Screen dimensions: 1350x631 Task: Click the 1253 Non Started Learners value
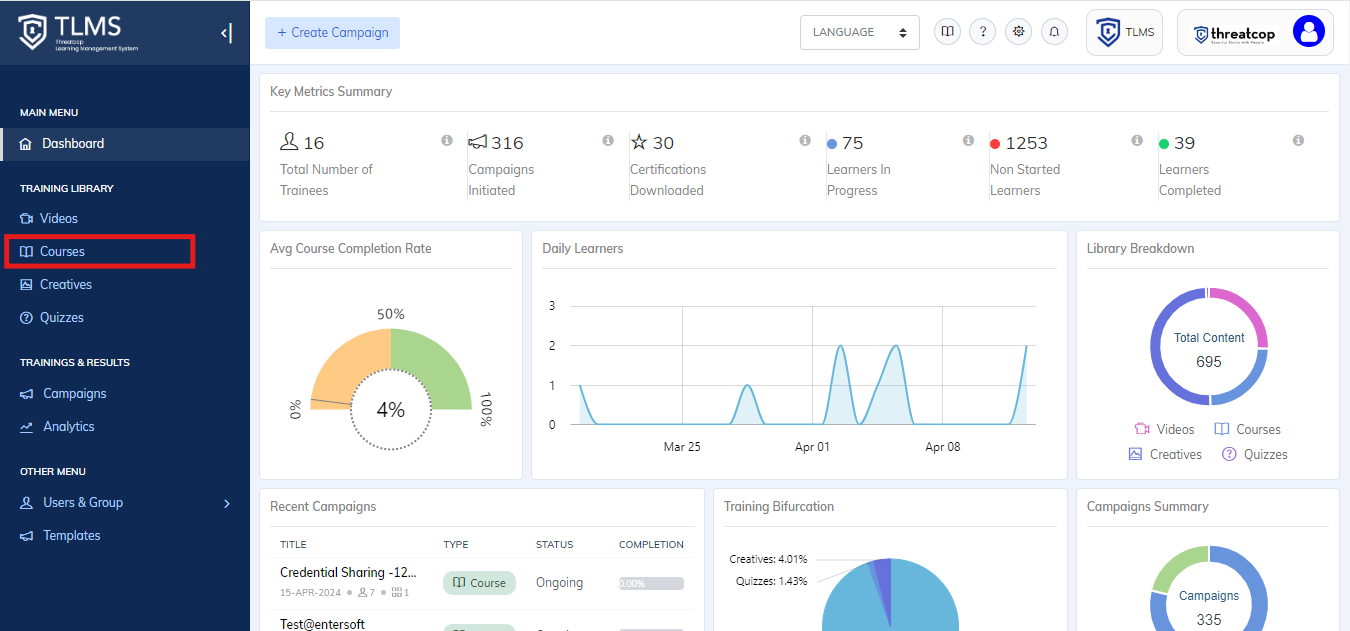(x=1027, y=143)
